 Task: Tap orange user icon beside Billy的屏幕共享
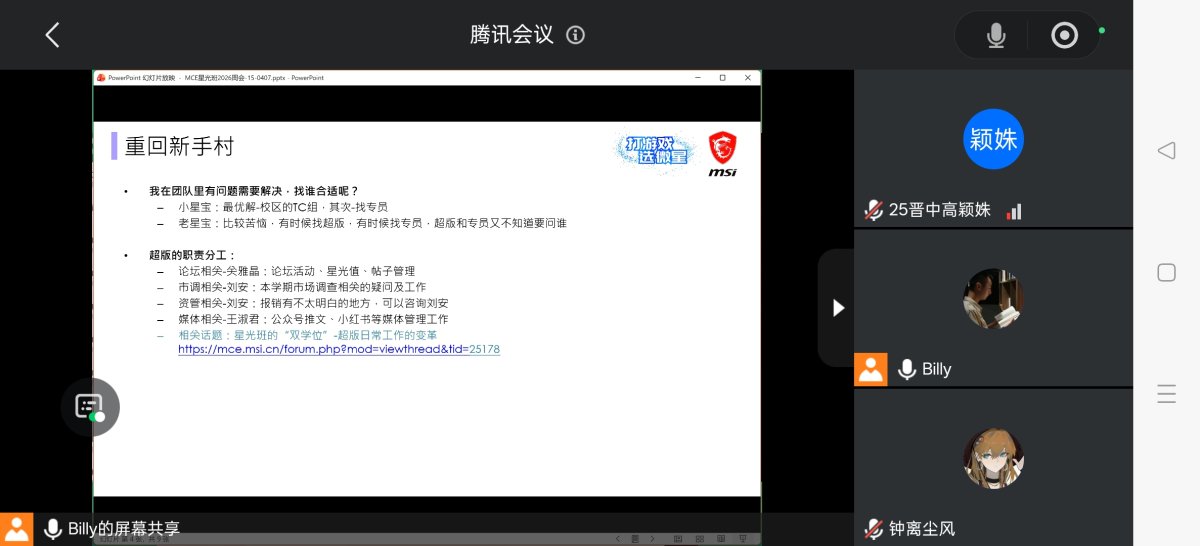(16, 529)
